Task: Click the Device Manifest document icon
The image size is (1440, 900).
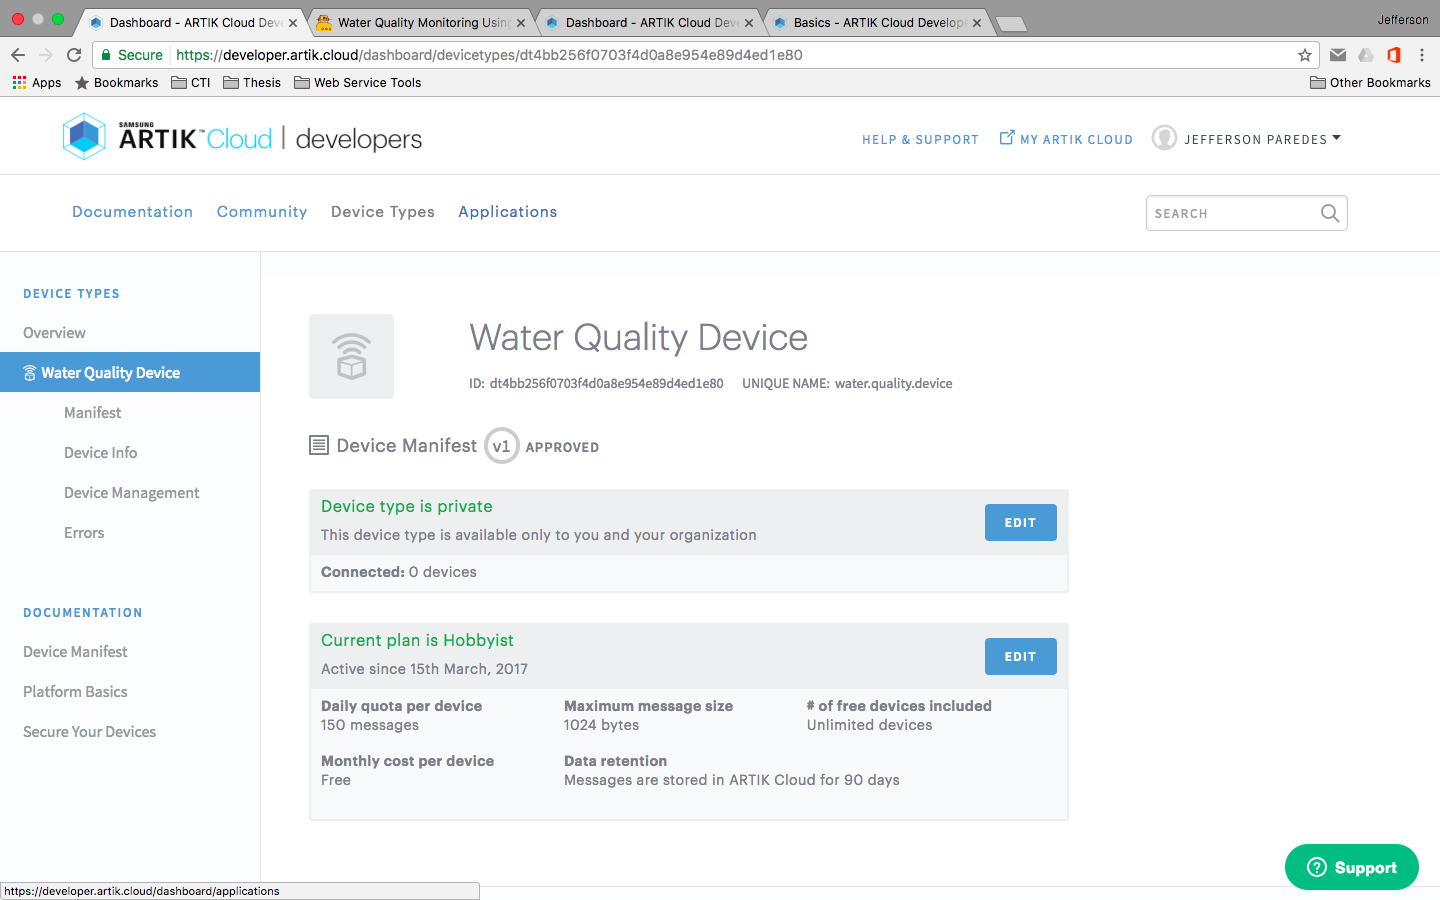Action: point(319,445)
